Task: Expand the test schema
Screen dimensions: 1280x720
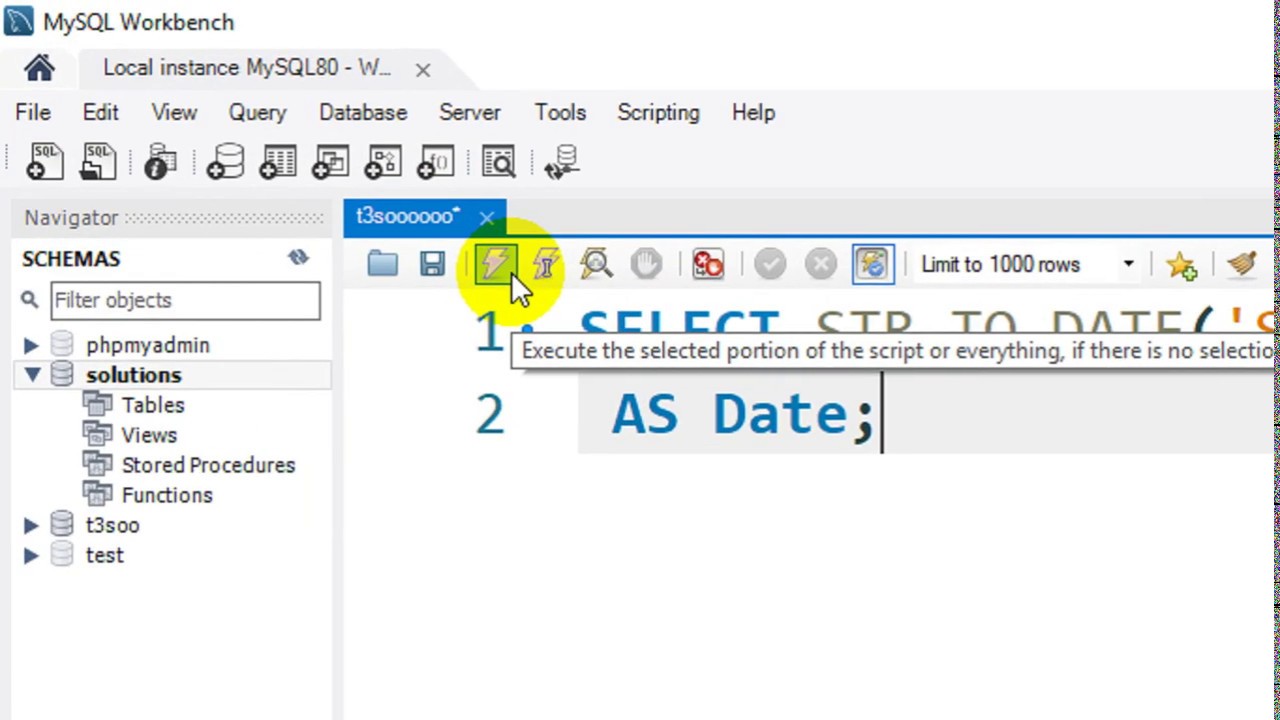Action: [x=31, y=555]
